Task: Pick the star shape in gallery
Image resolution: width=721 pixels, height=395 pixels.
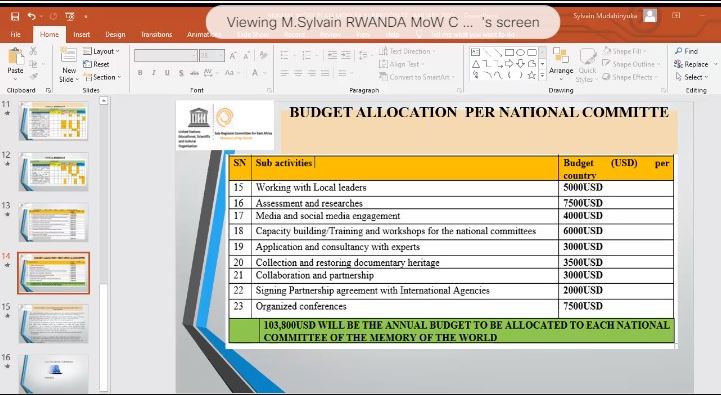Action: pos(531,75)
